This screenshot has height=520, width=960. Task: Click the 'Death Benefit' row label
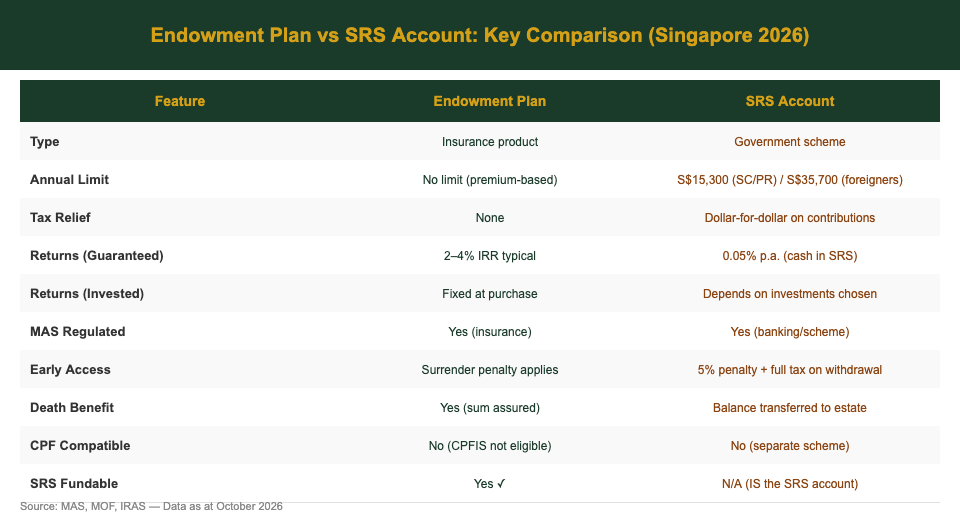72,407
